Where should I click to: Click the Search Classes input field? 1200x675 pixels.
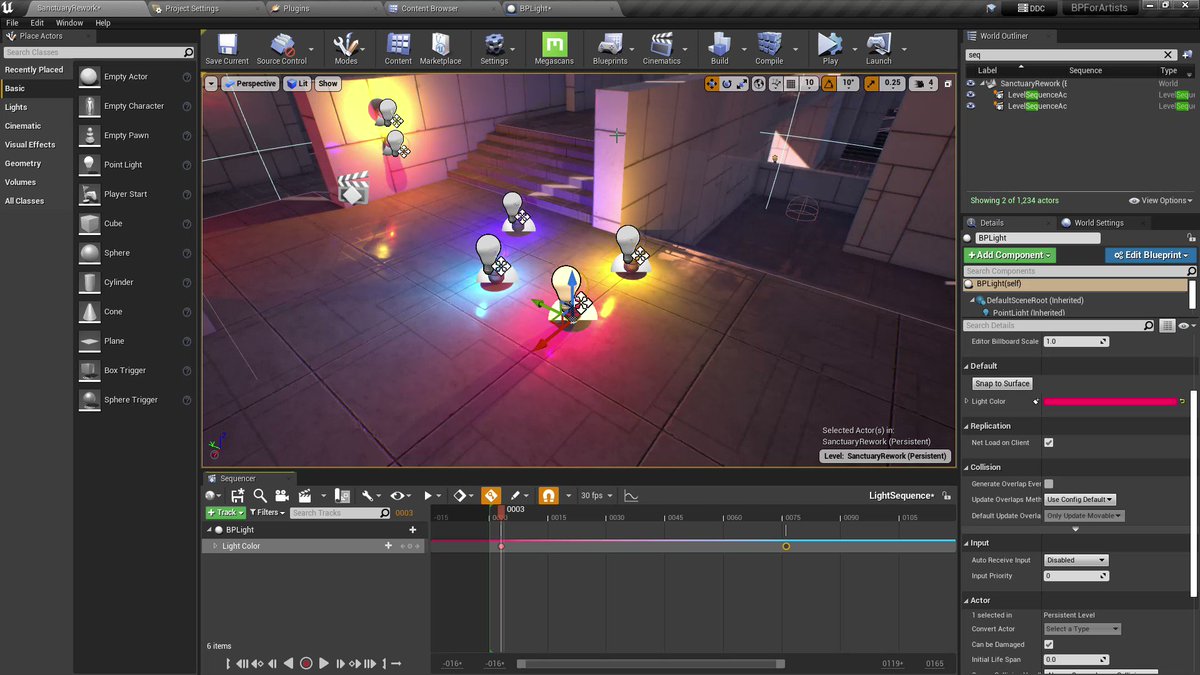(99, 52)
